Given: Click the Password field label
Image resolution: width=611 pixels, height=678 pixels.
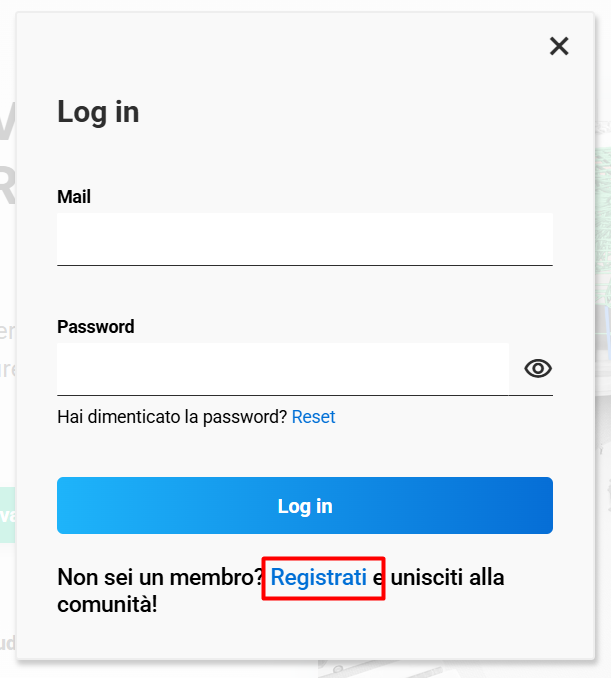Looking at the screenshot, I should (x=96, y=326).
